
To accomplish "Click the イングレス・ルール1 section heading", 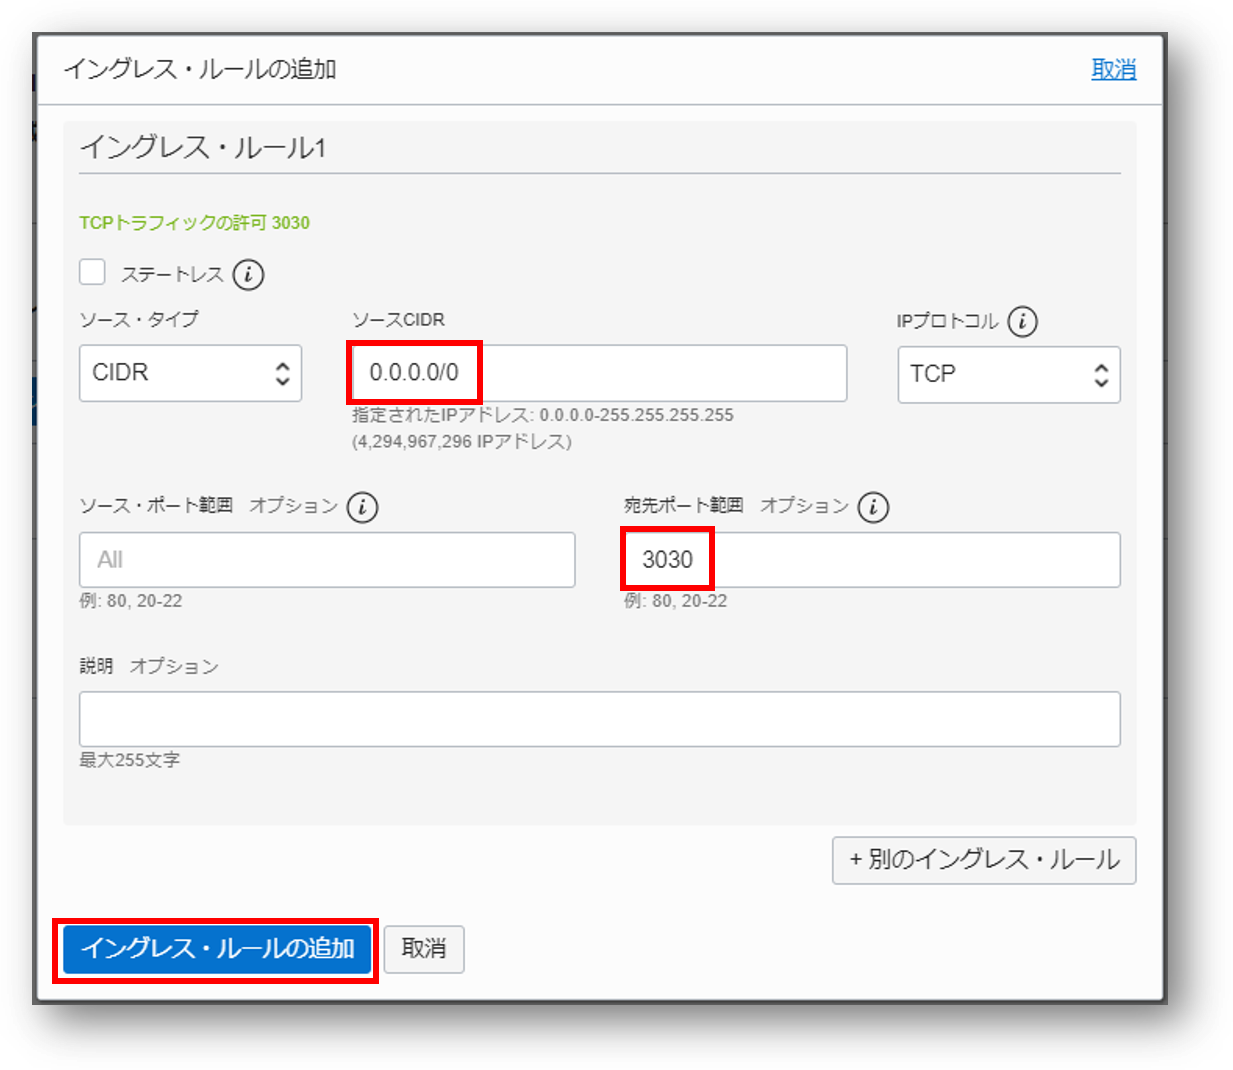I will [203, 148].
